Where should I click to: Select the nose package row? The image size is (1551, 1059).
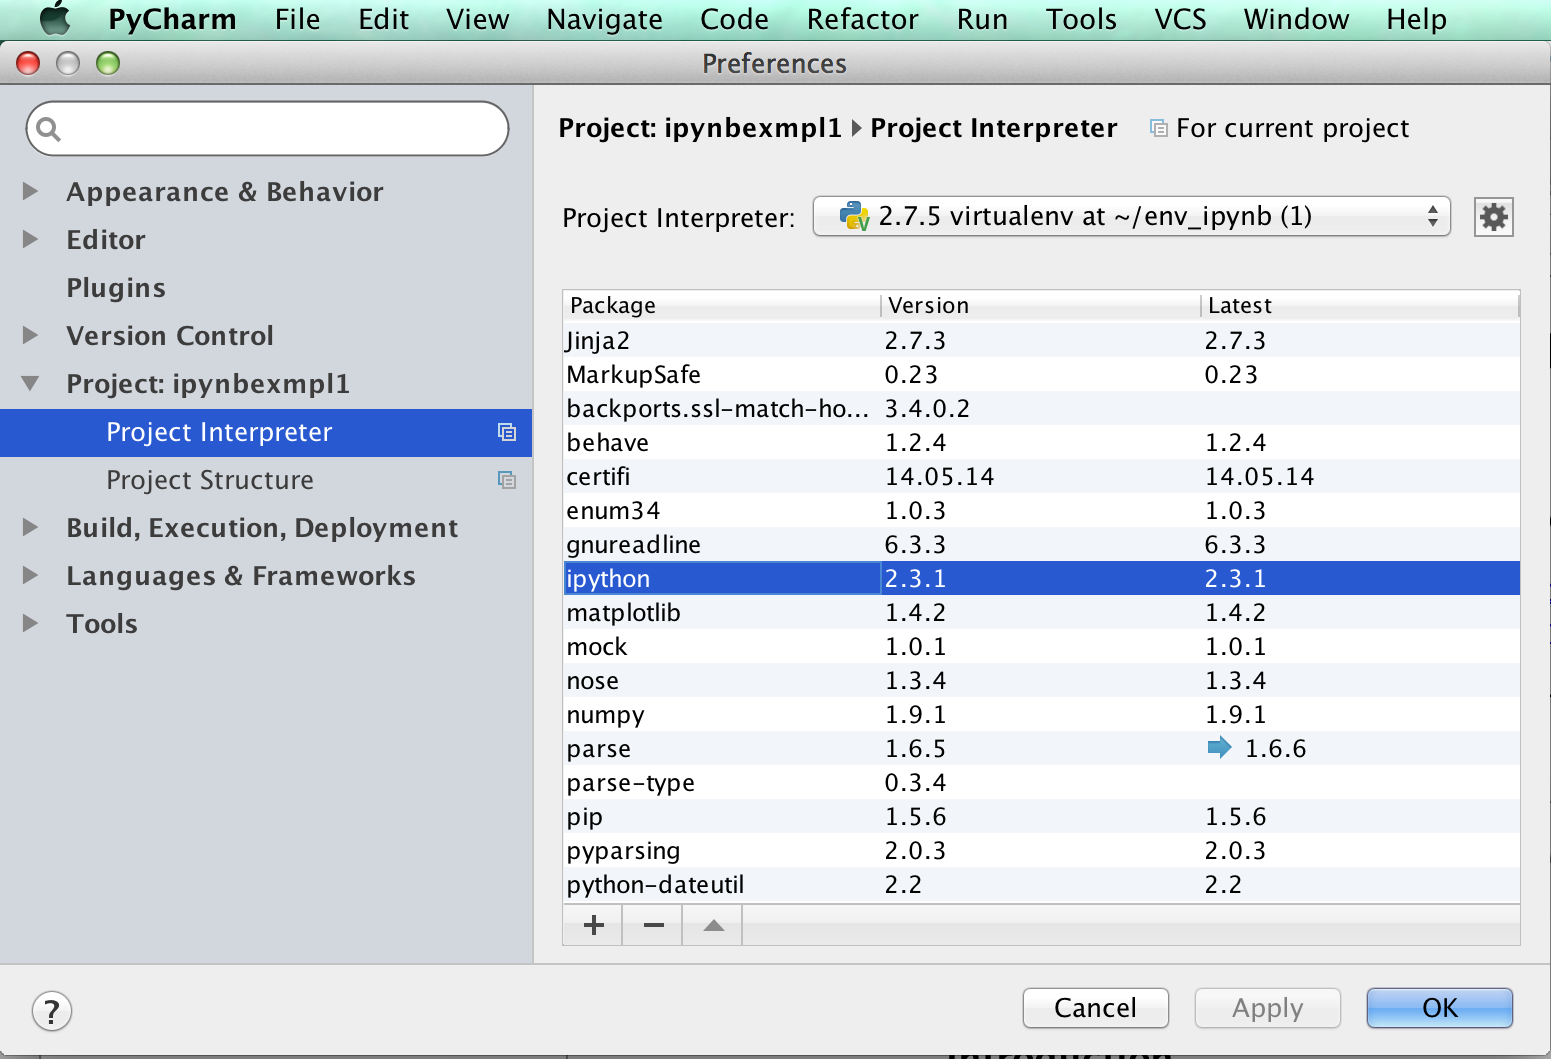(x=1041, y=680)
